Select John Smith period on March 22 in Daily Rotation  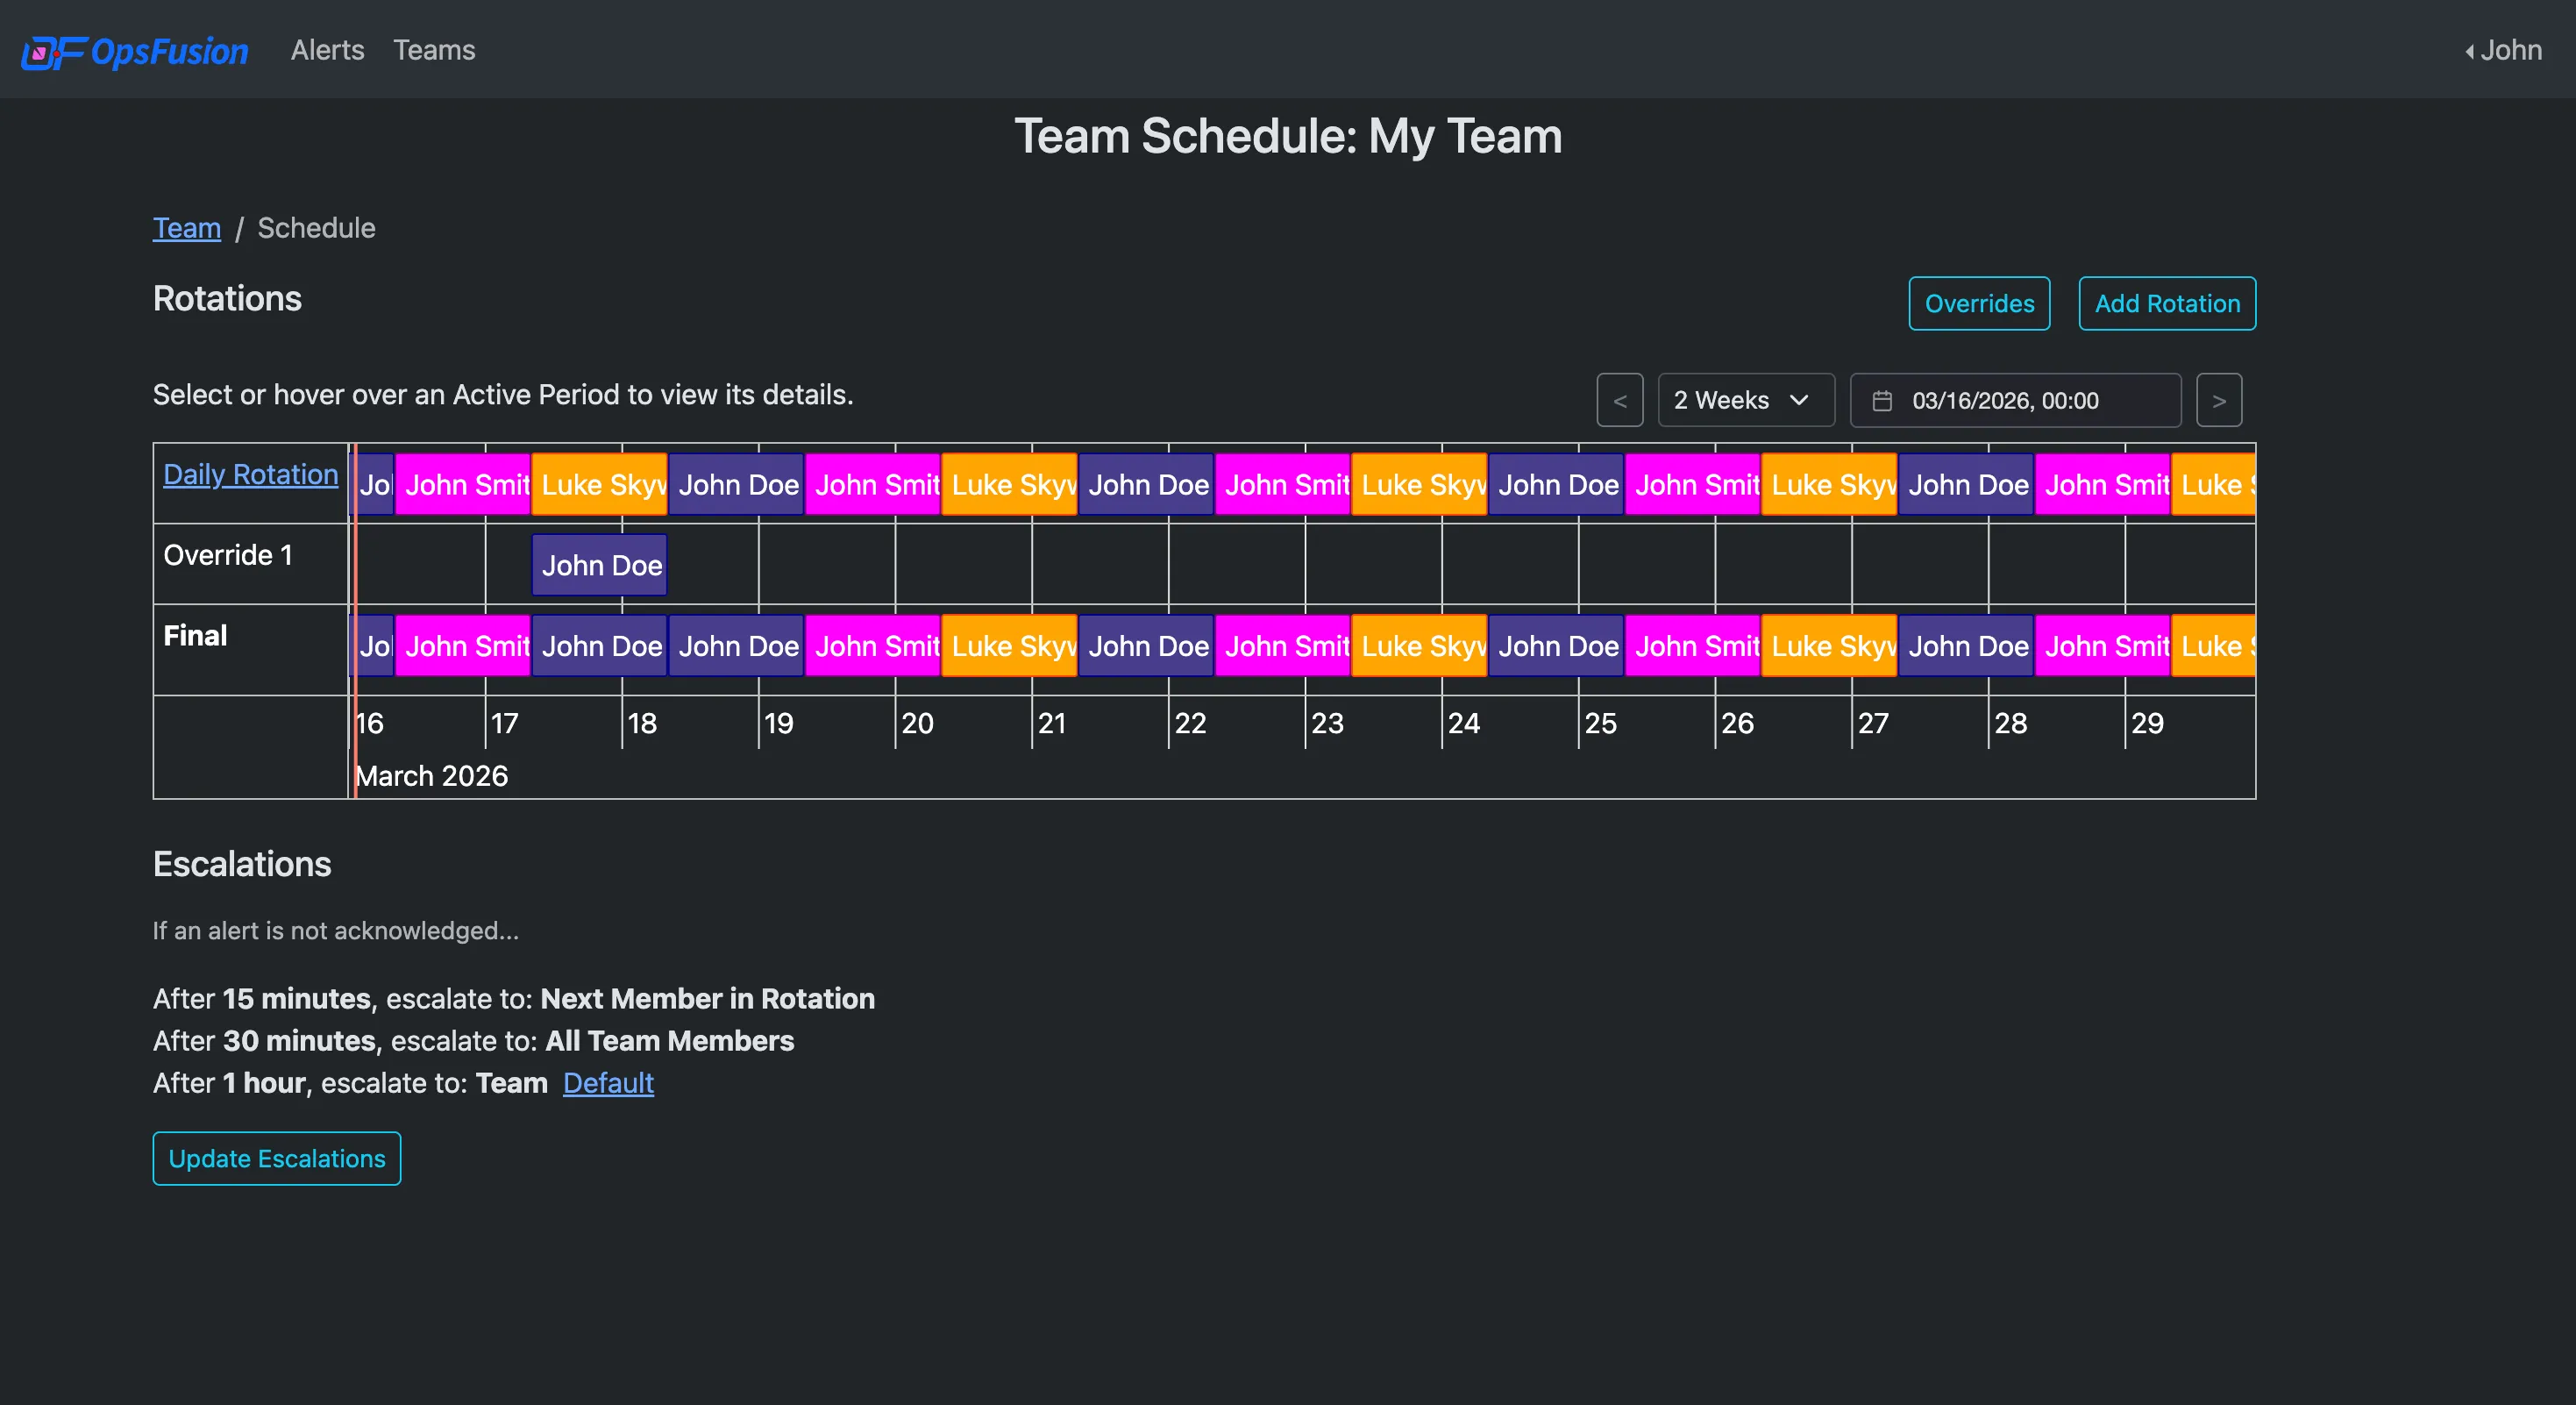tap(1283, 485)
